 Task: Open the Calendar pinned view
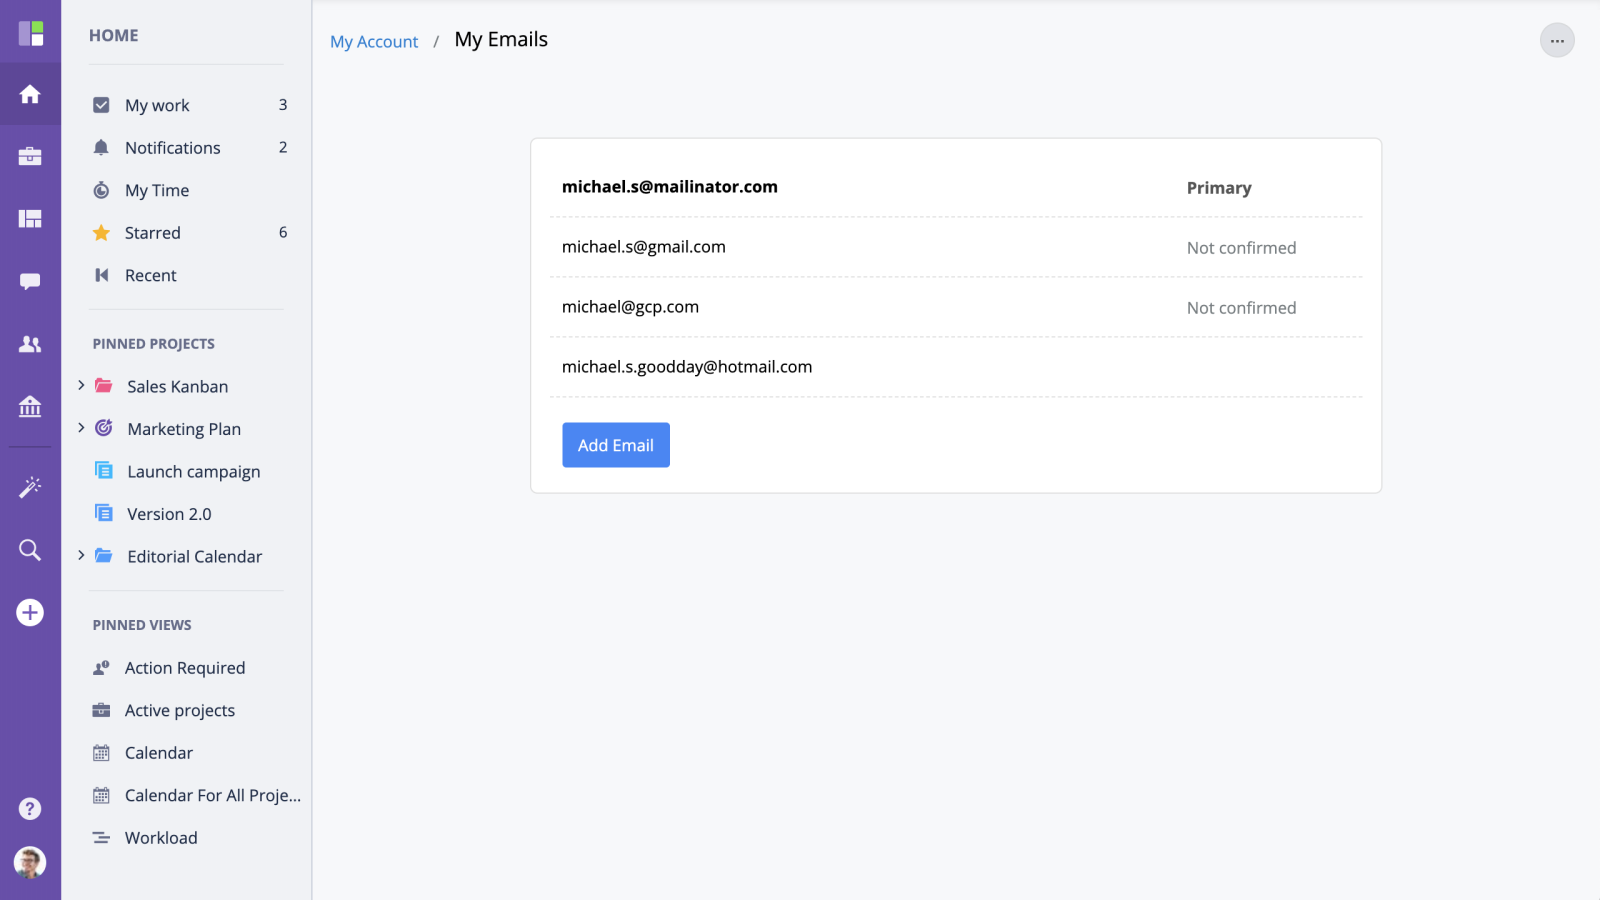[x=158, y=753]
